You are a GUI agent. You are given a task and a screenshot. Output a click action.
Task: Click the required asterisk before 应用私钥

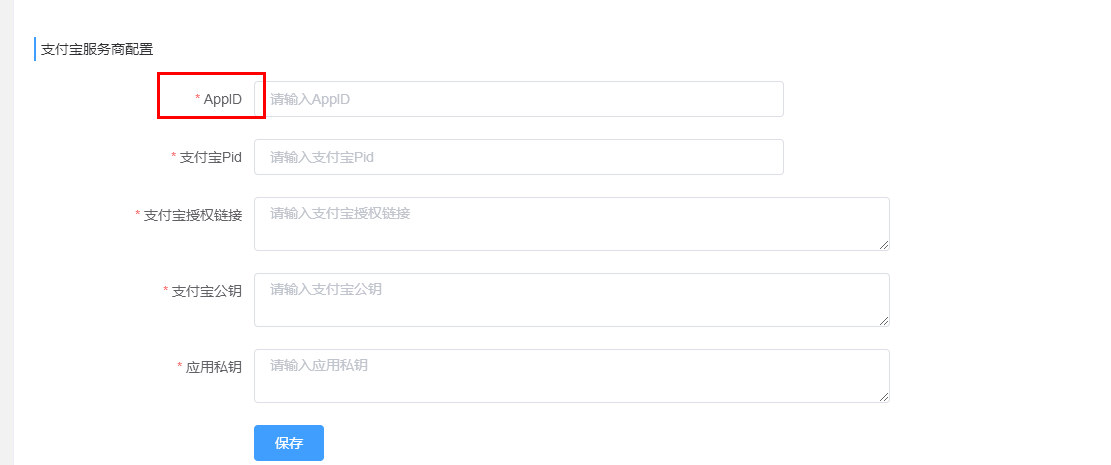(180, 367)
